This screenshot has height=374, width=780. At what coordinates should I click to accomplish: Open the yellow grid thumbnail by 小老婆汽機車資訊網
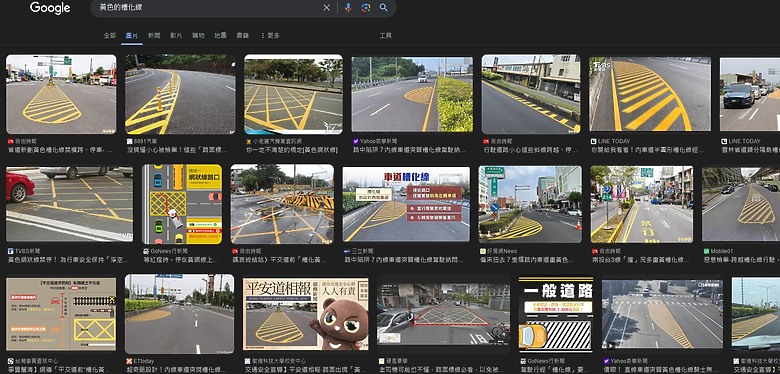293,94
